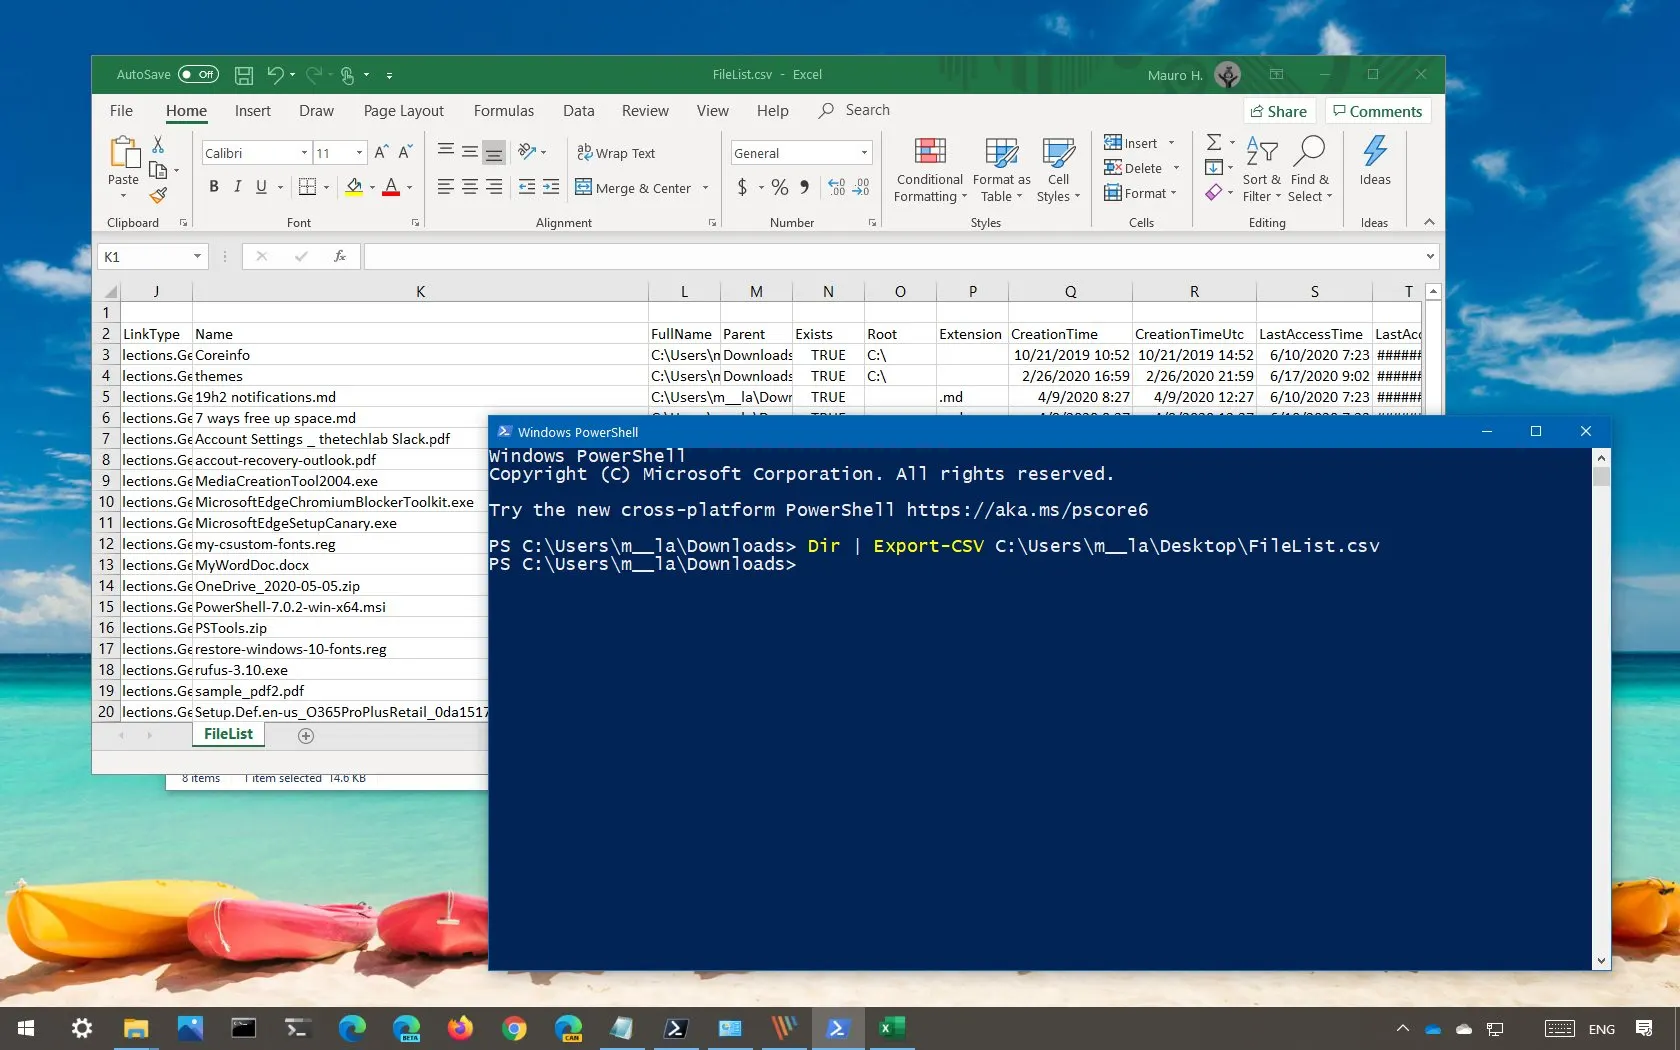1680x1050 pixels.
Task: Enable Wrap Text
Action: coord(617,153)
